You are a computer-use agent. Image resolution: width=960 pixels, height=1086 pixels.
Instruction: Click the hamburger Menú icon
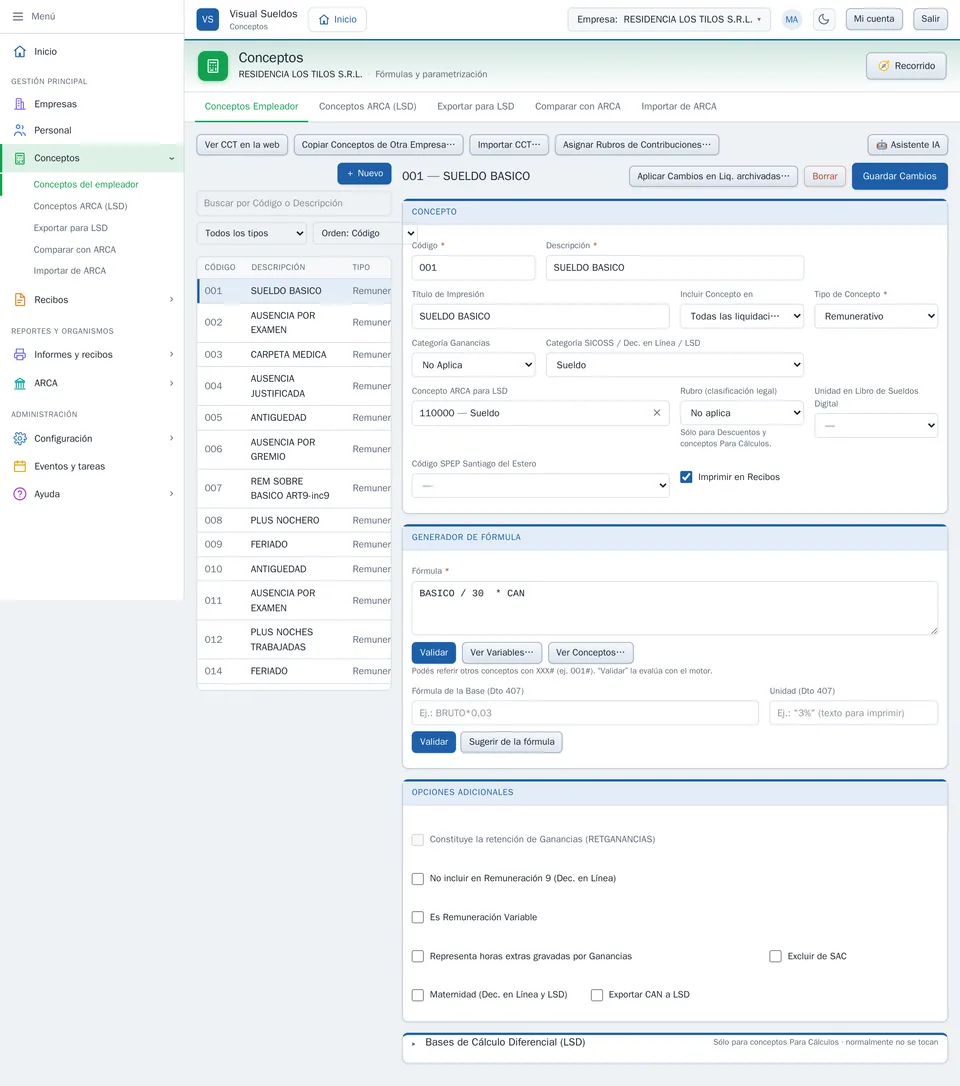point(18,16)
